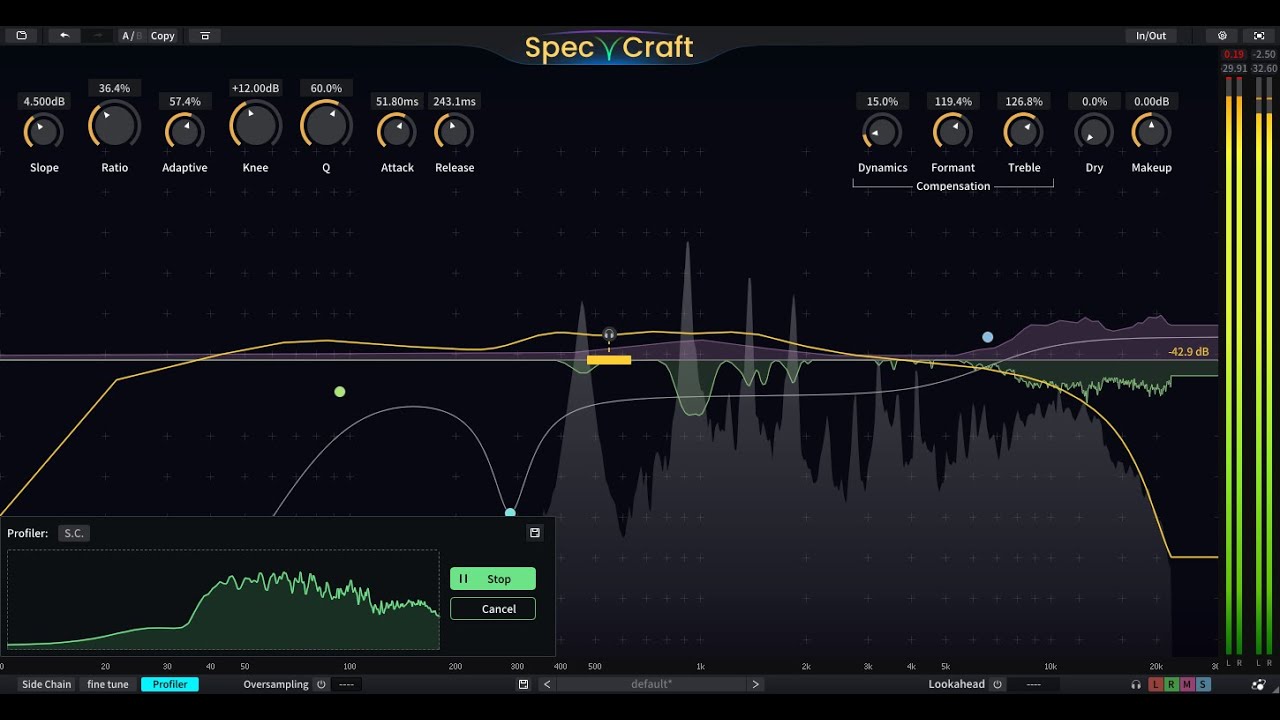Click the Slope knob
The width and height of the screenshot is (1280, 720).
pyautogui.click(x=44, y=131)
